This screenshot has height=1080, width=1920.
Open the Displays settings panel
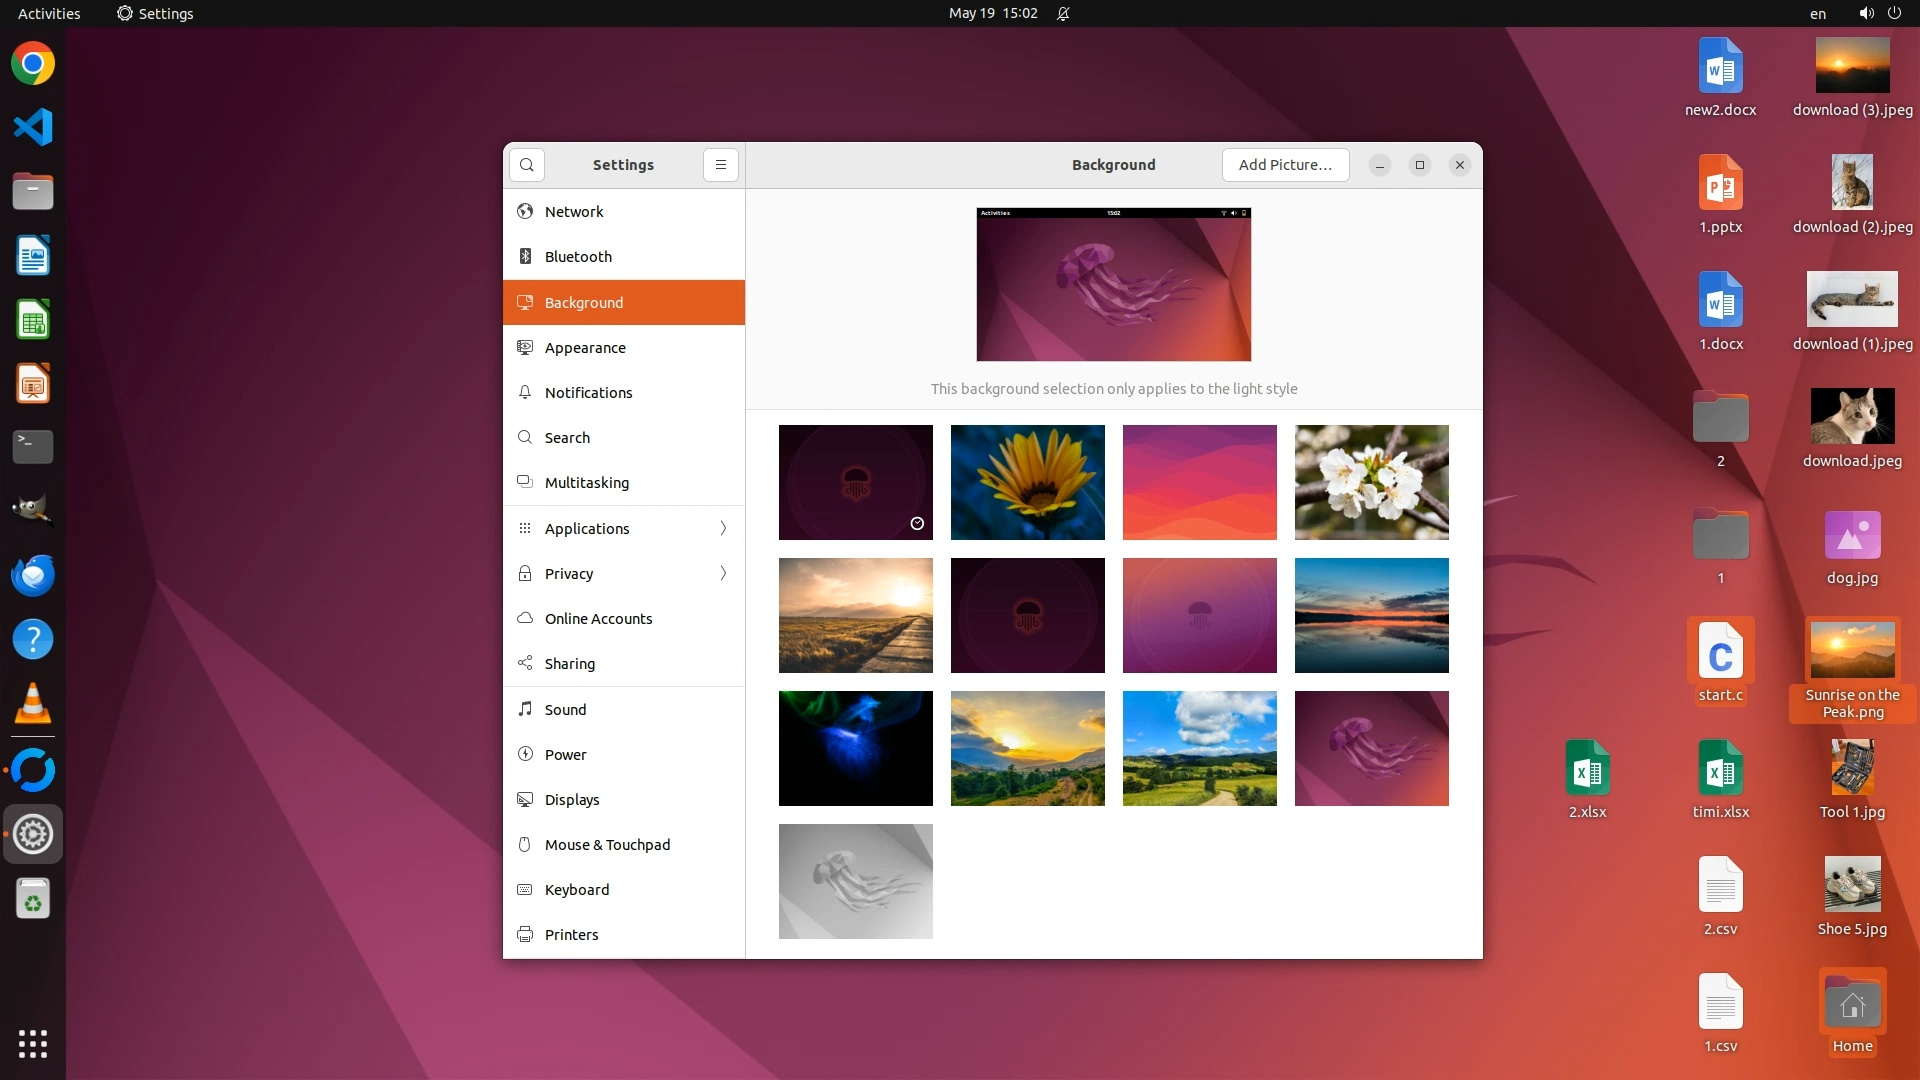(572, 800)
